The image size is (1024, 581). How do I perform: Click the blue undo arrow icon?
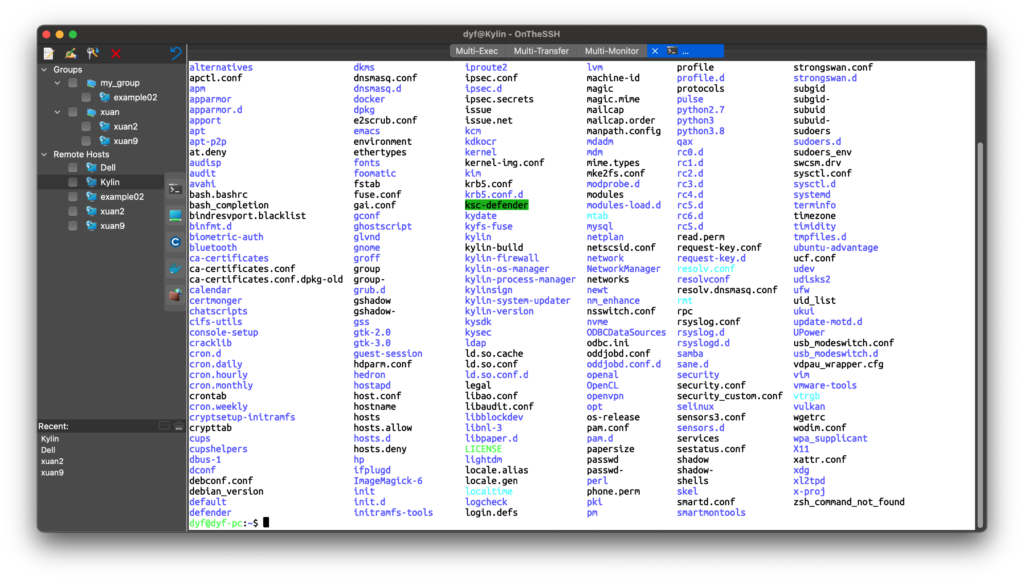(x=176, y=53)
